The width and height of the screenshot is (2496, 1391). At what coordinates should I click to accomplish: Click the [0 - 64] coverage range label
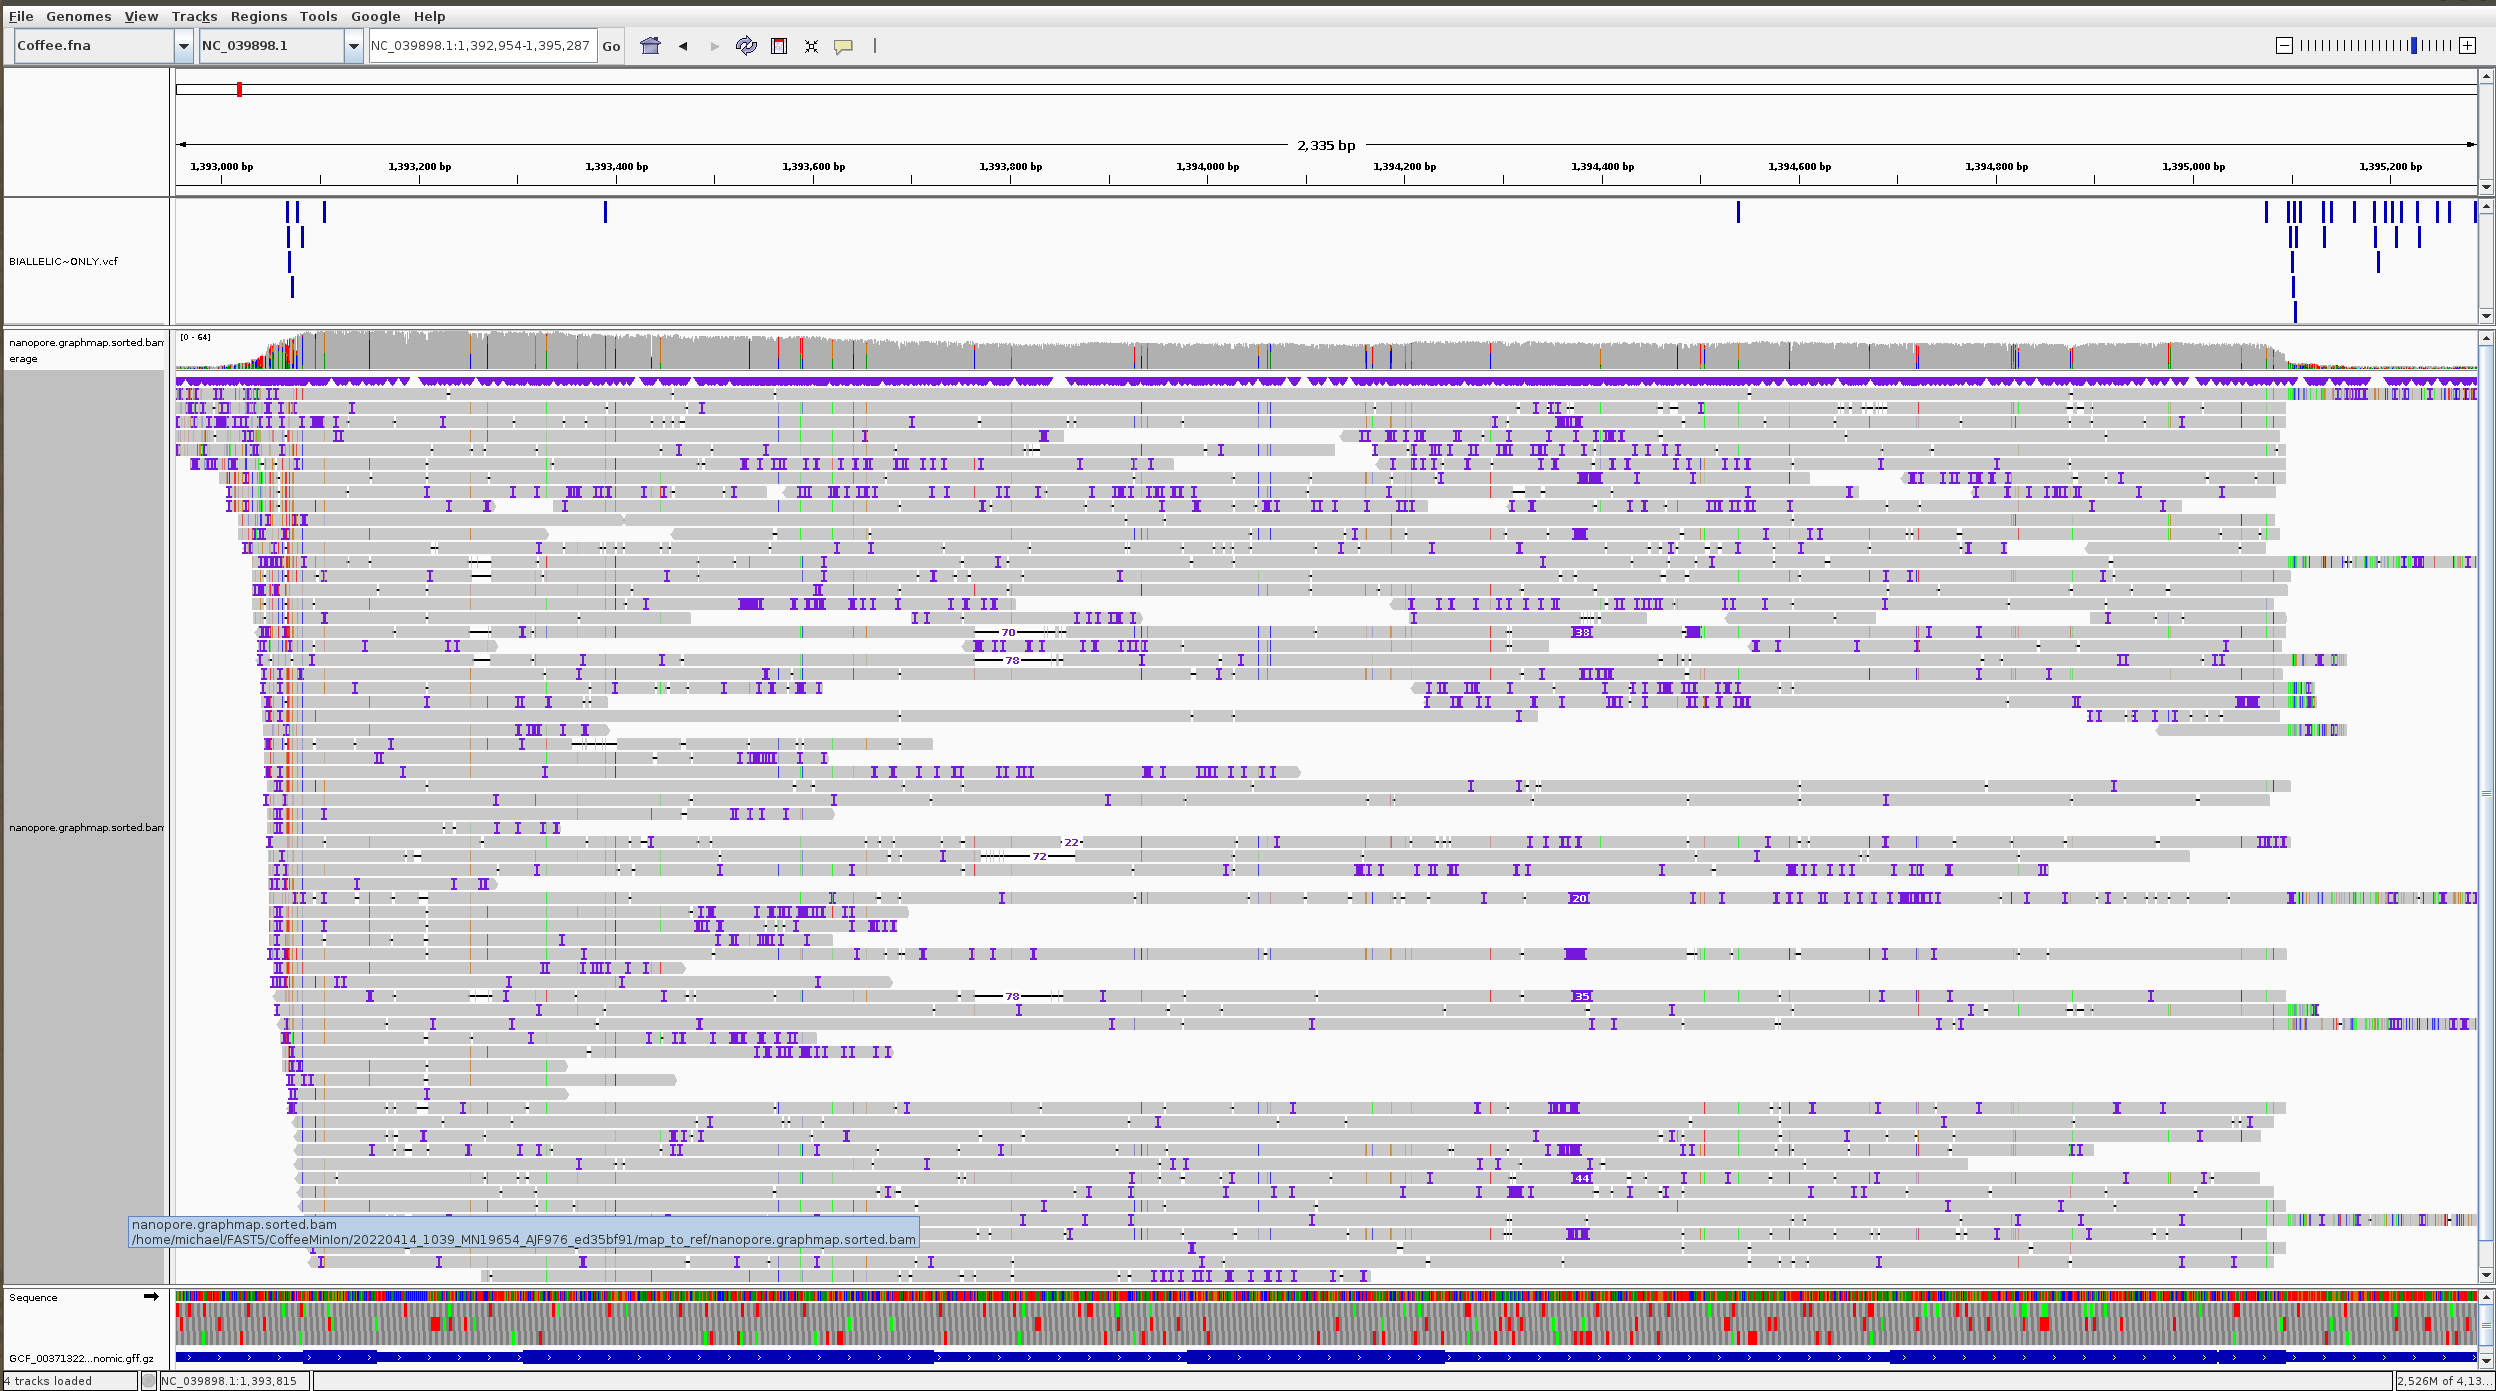tap(195, 338)
